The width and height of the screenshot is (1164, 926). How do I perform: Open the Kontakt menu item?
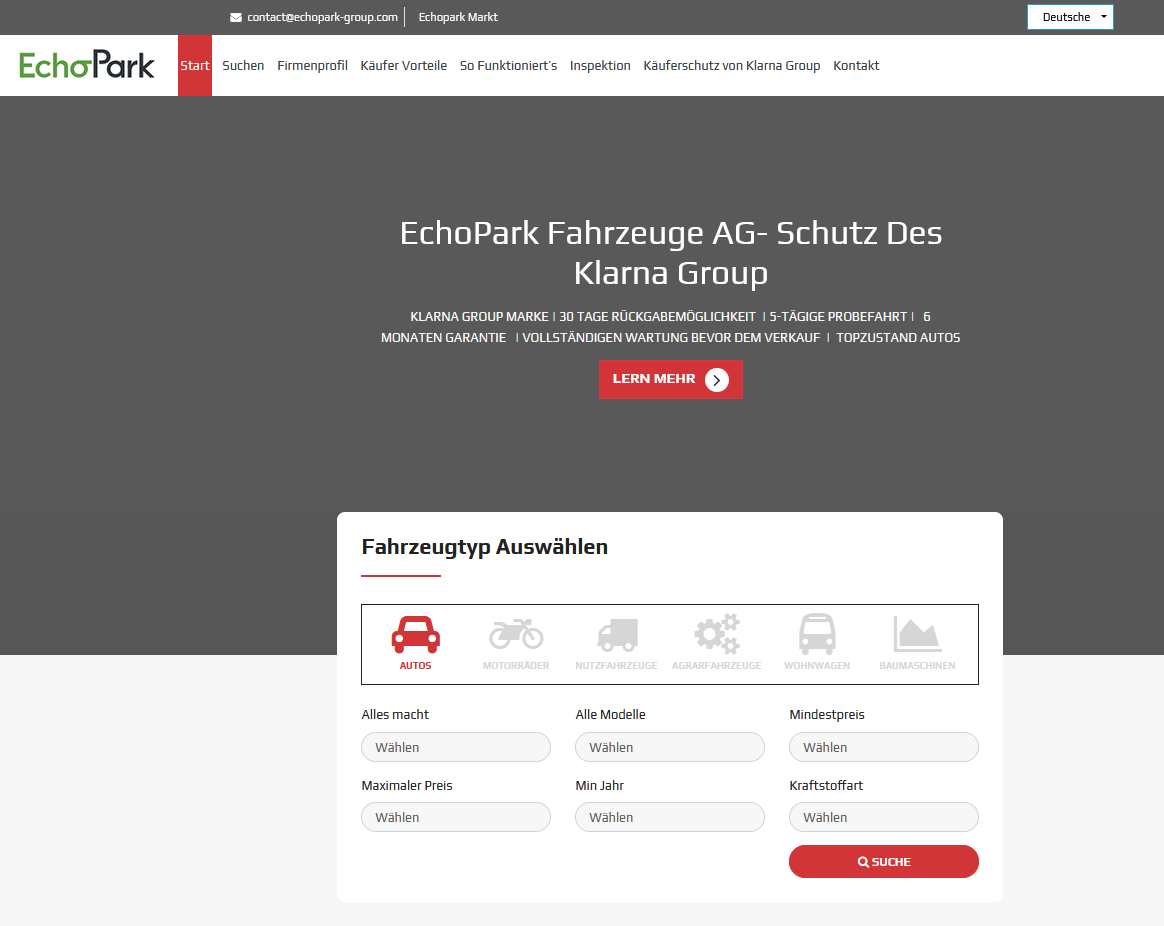click(856, 65)
